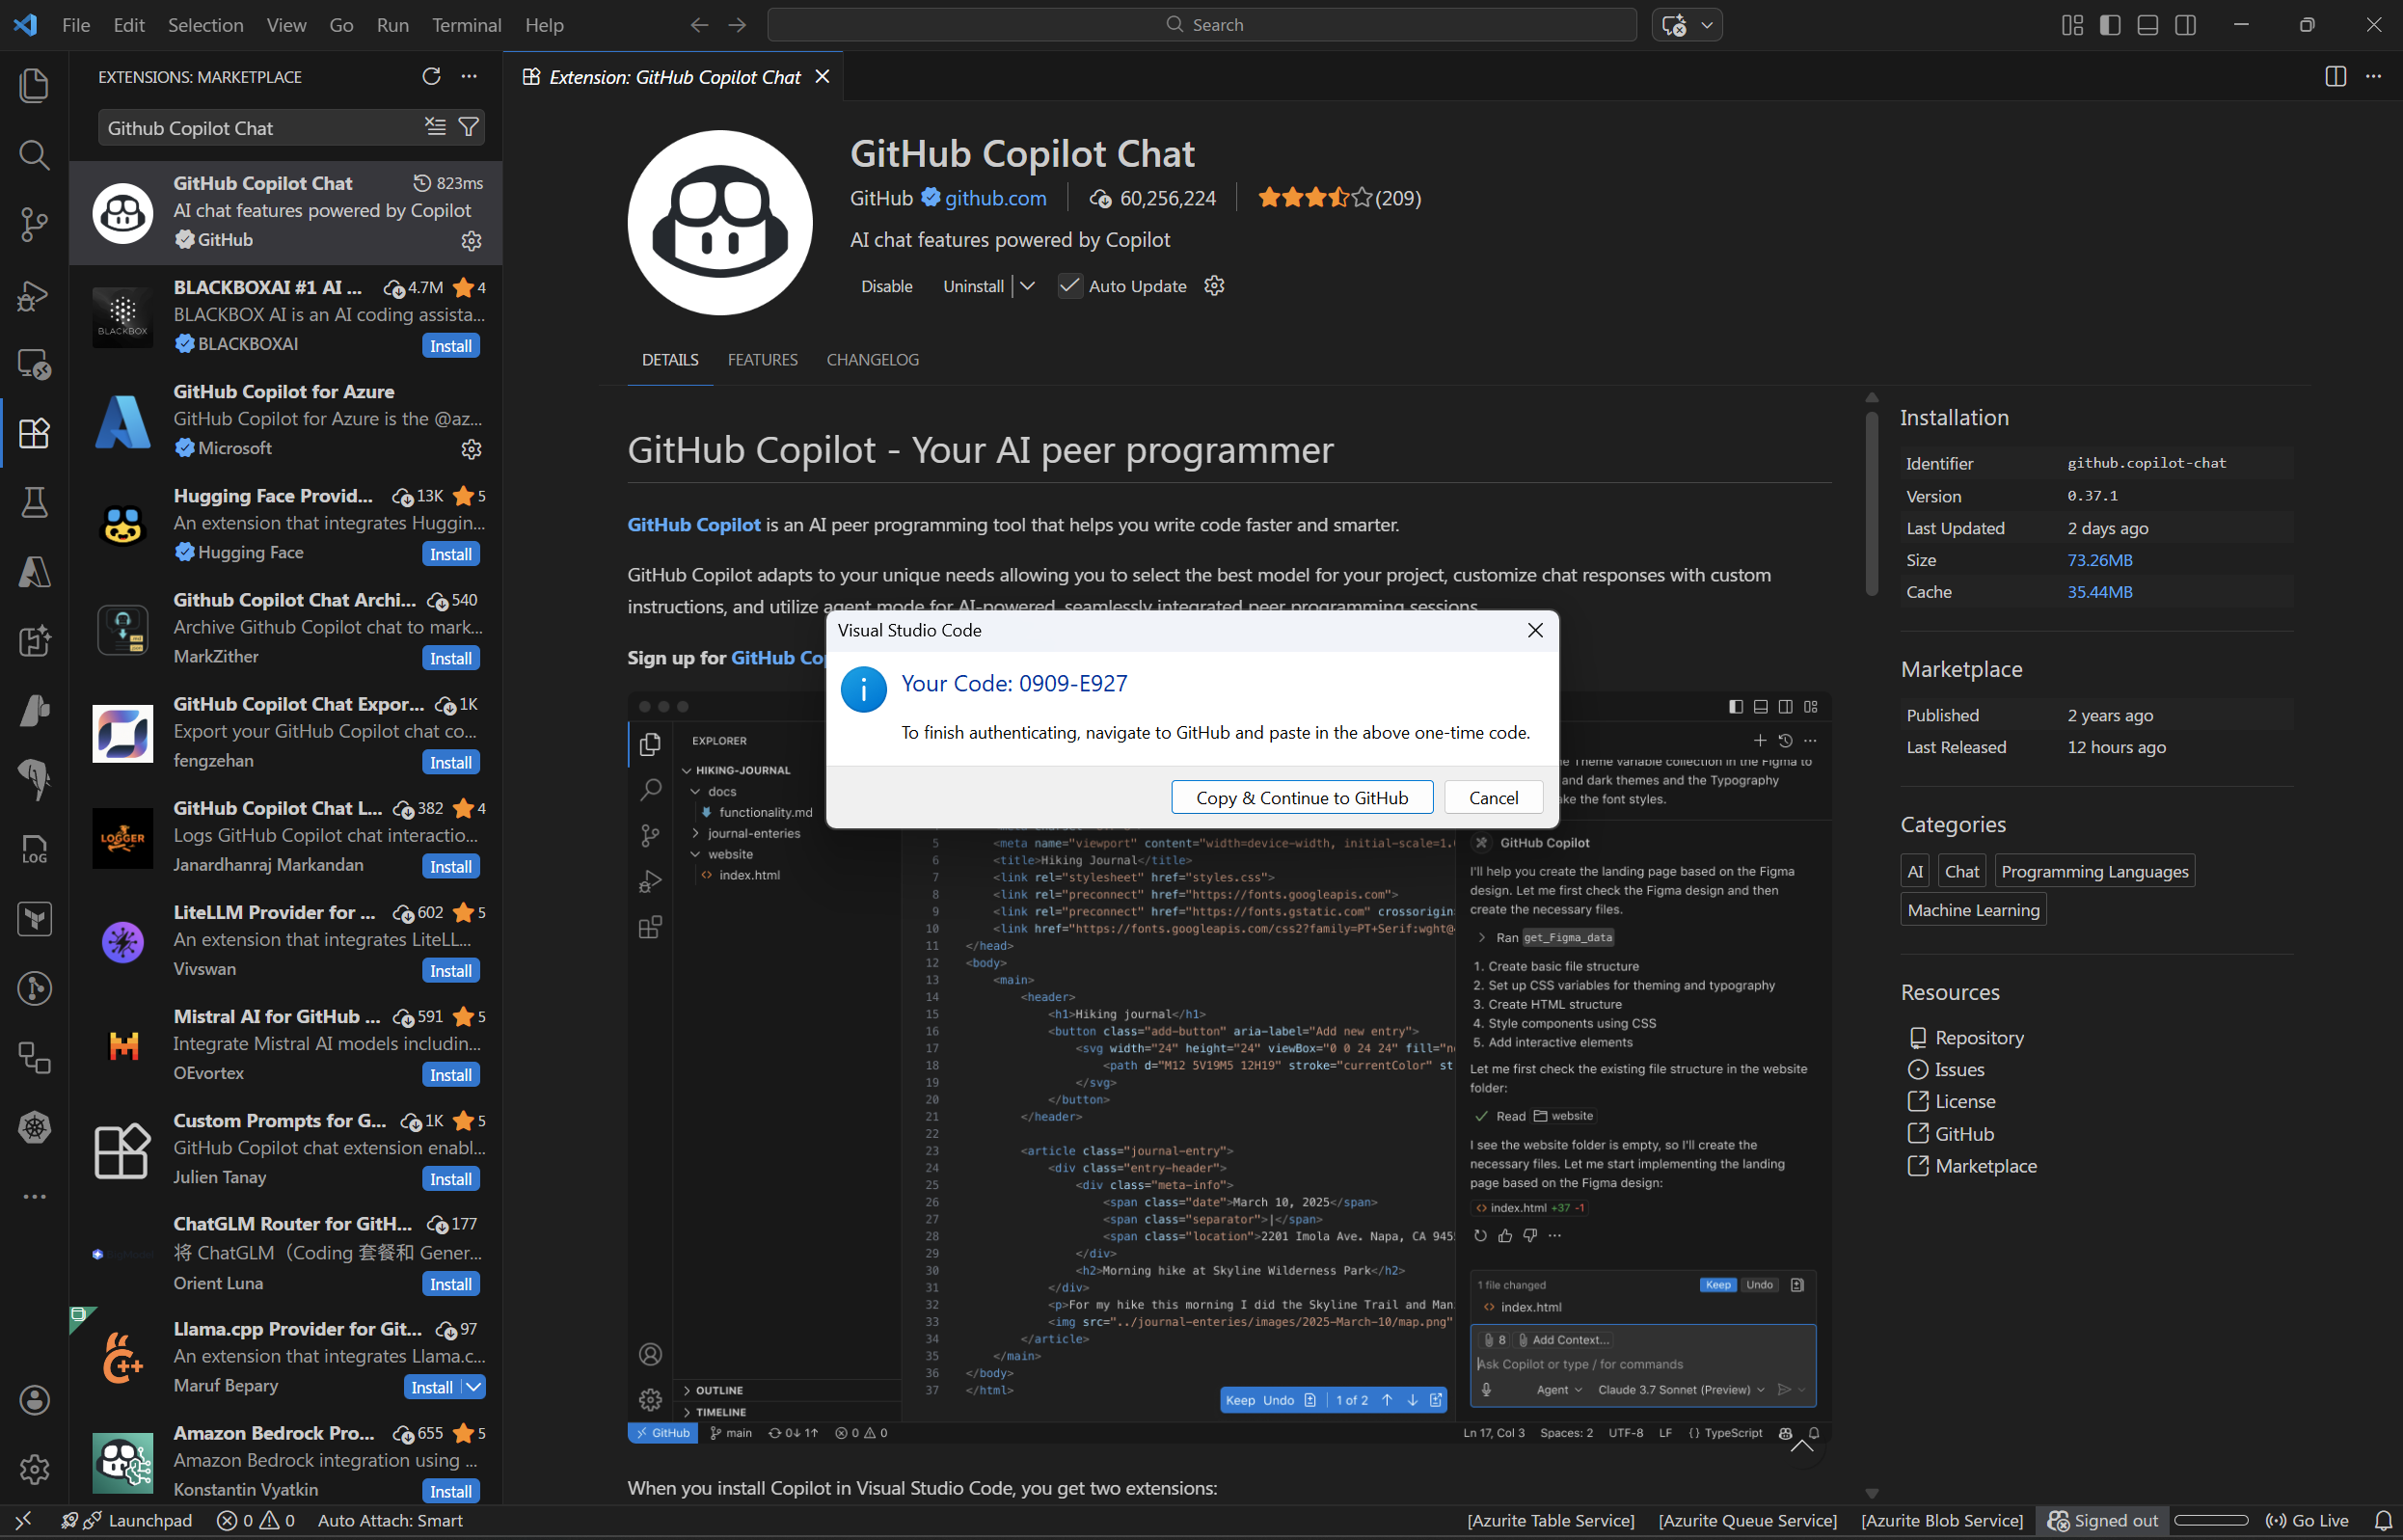Split the editor to the right
Screen dimensions: 2403x1540
(x=2335, y=76)
